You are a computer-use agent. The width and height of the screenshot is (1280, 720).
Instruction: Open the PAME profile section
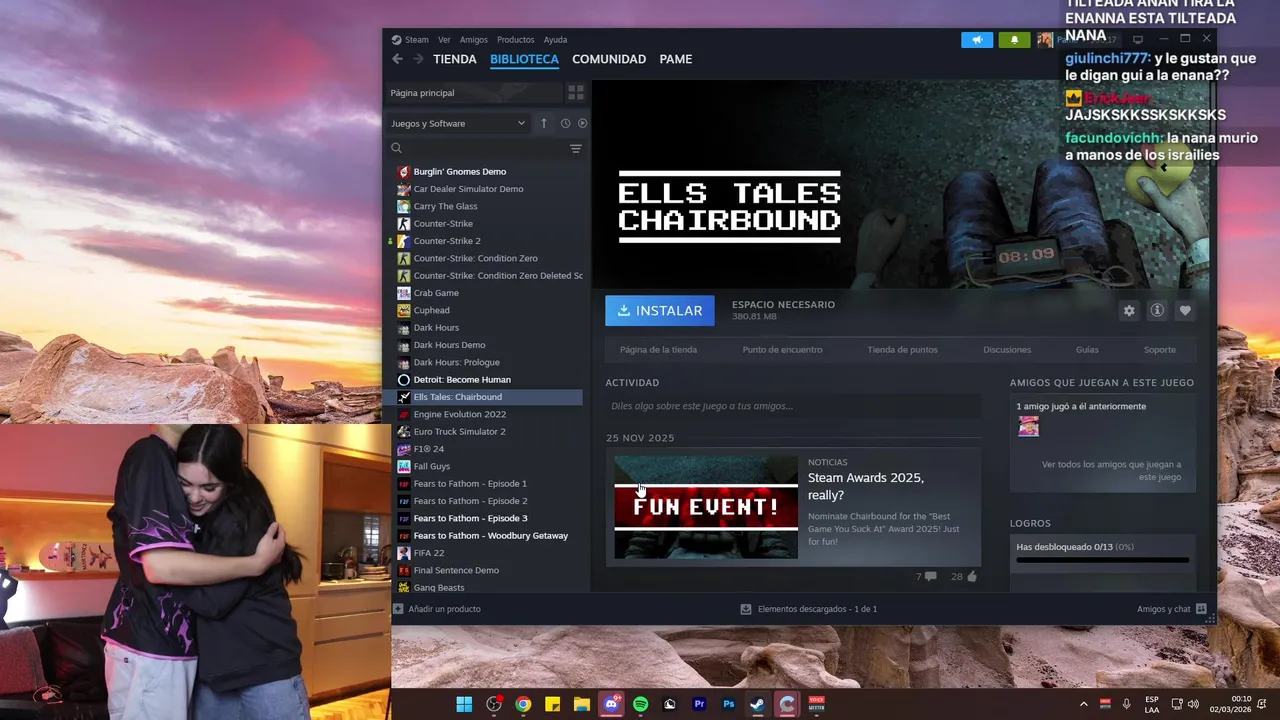pyautogui.click(x=676, y=59)
